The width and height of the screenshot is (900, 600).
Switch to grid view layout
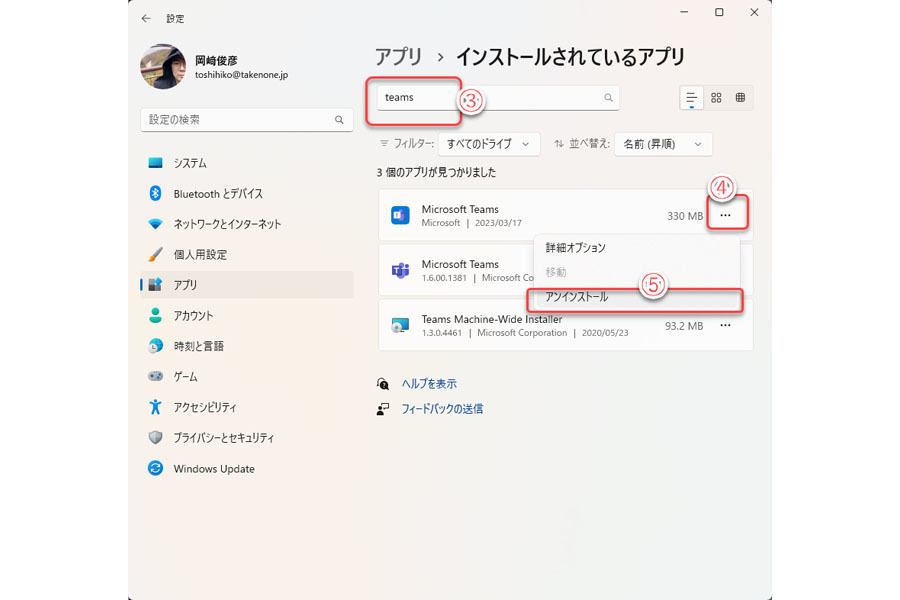[716, 98]
